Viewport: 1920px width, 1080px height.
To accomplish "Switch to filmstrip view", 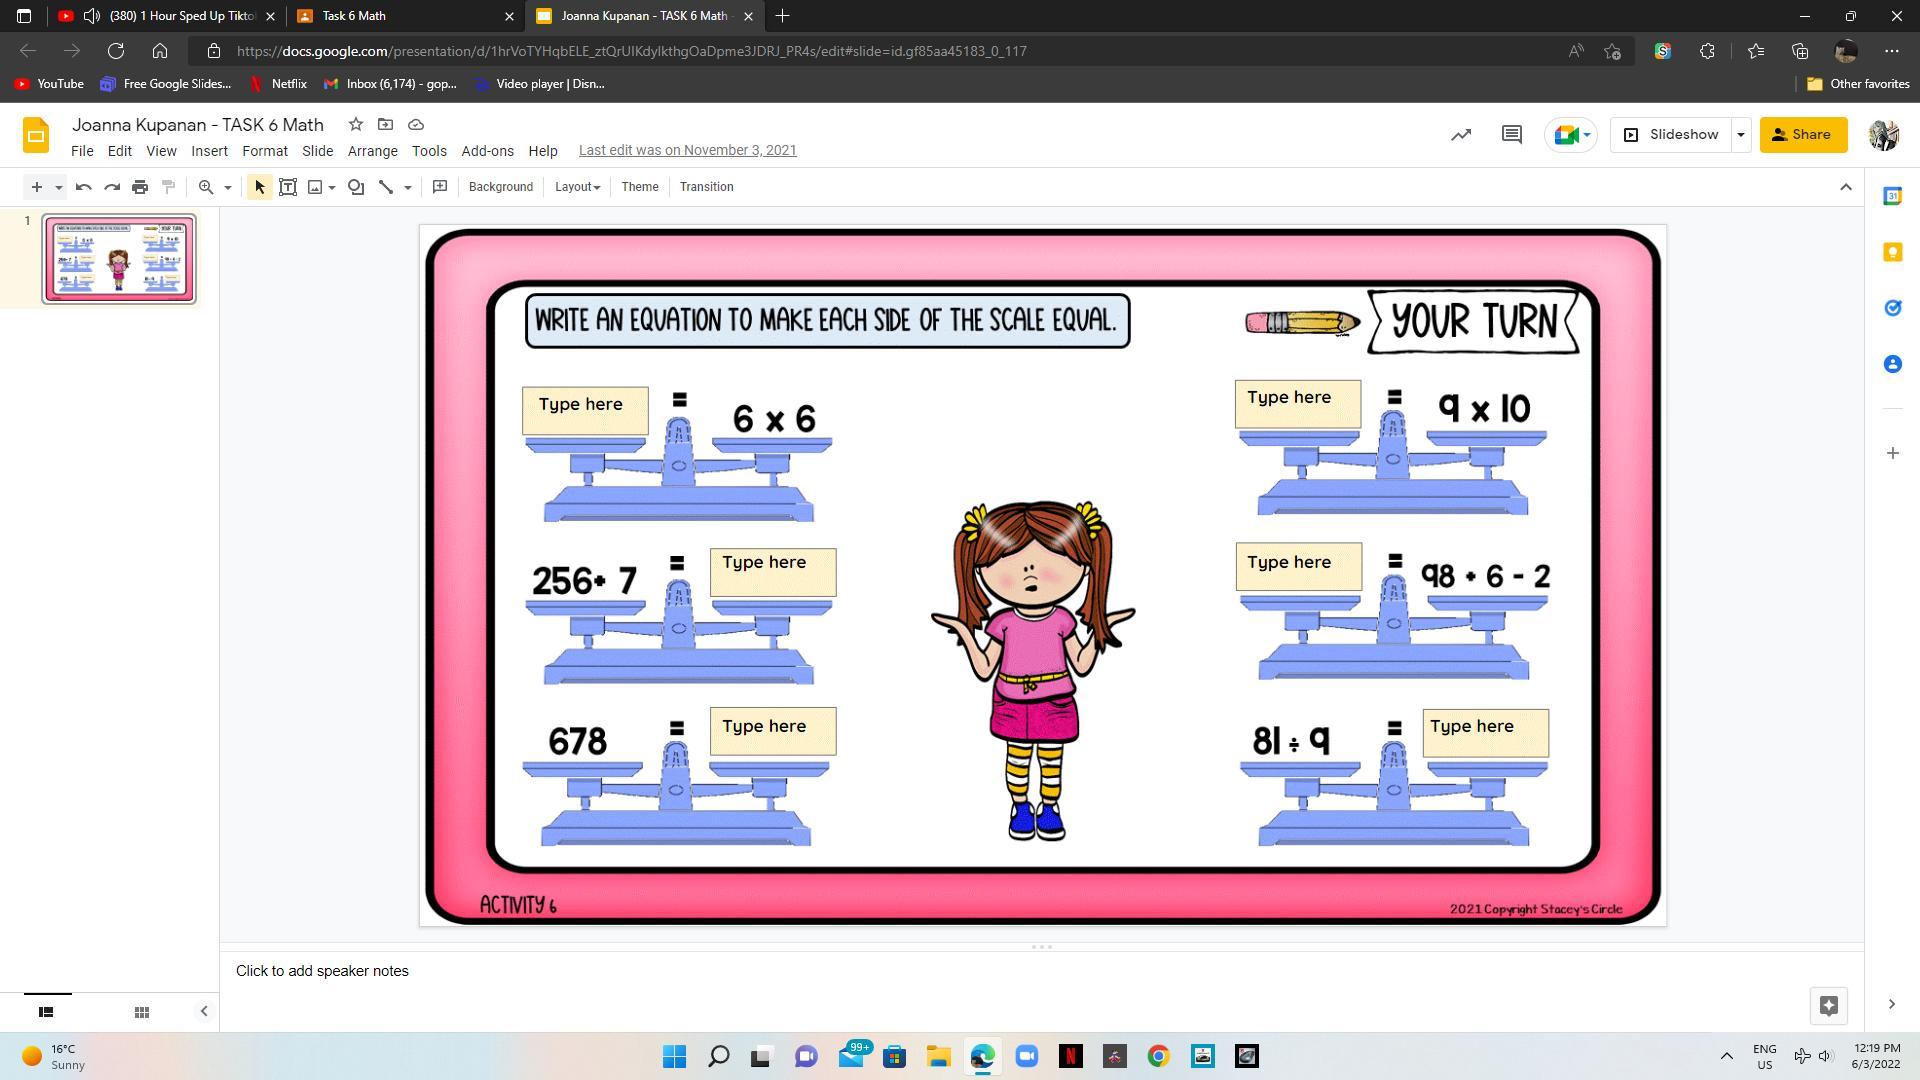I will click(x=46, y=1012).
